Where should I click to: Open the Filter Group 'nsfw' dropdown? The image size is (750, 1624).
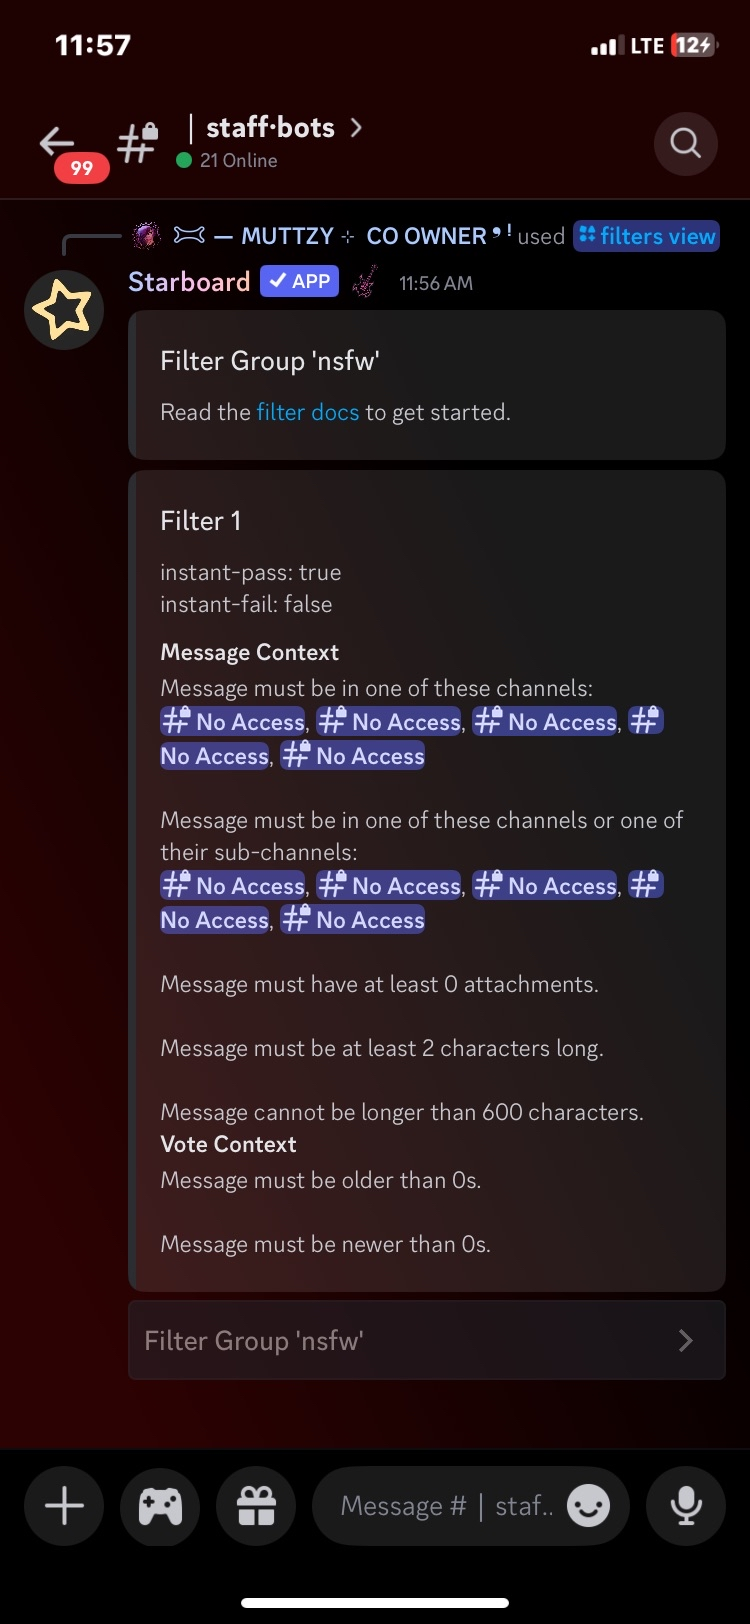tap(400, 1340)
